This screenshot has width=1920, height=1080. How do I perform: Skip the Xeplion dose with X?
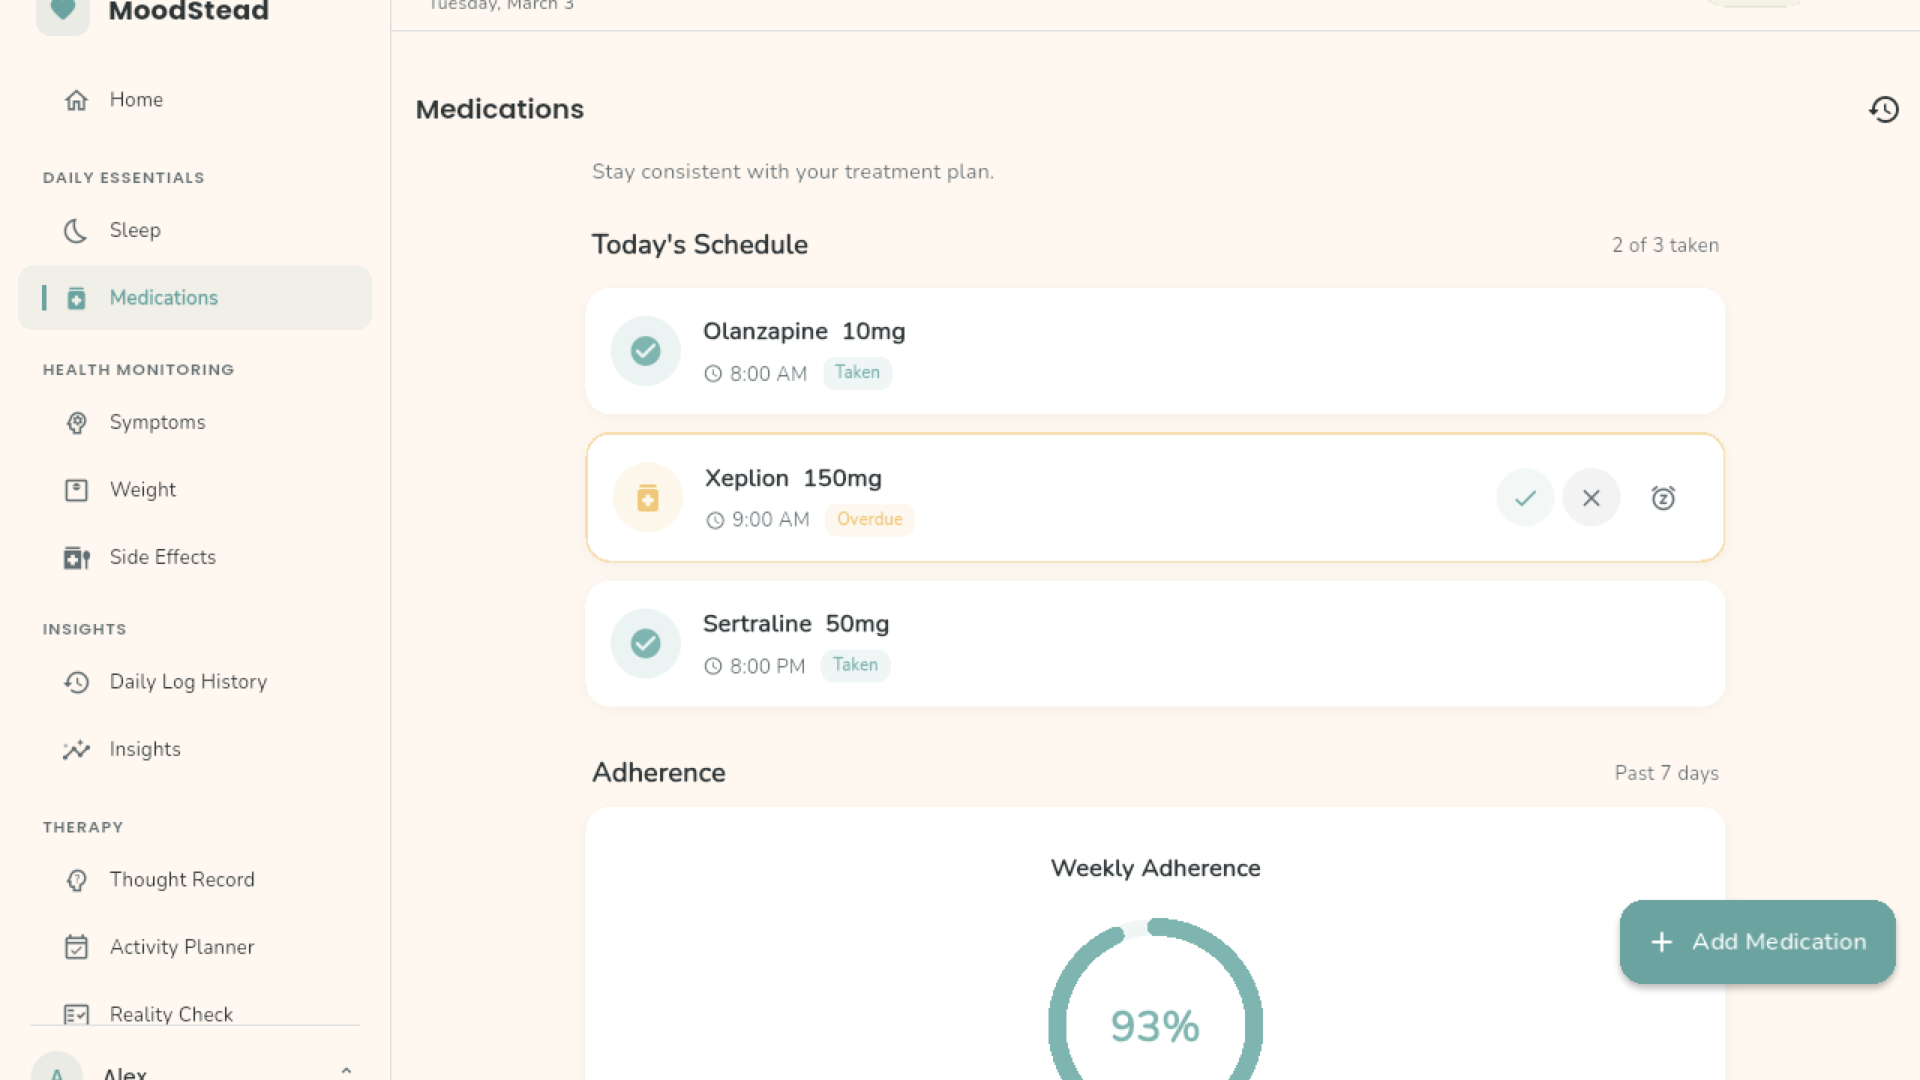[x=1591, y=498]
